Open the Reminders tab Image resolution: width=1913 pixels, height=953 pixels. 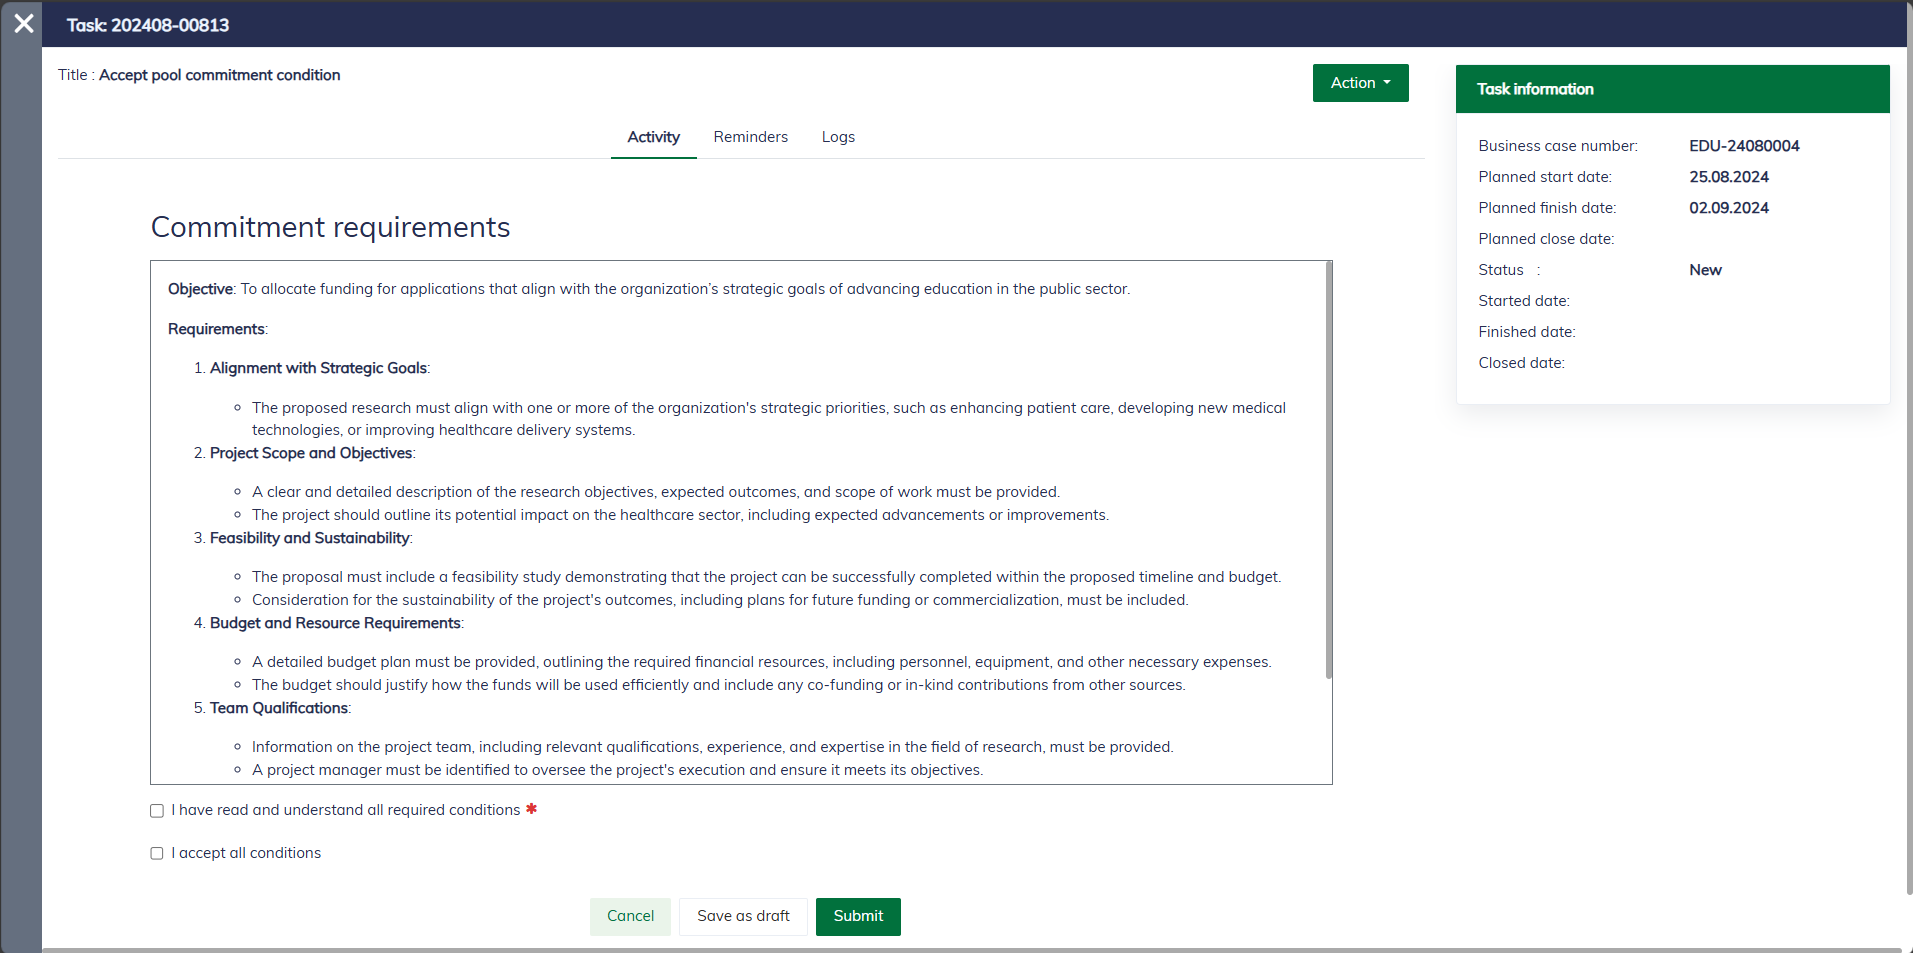point(750,137)
